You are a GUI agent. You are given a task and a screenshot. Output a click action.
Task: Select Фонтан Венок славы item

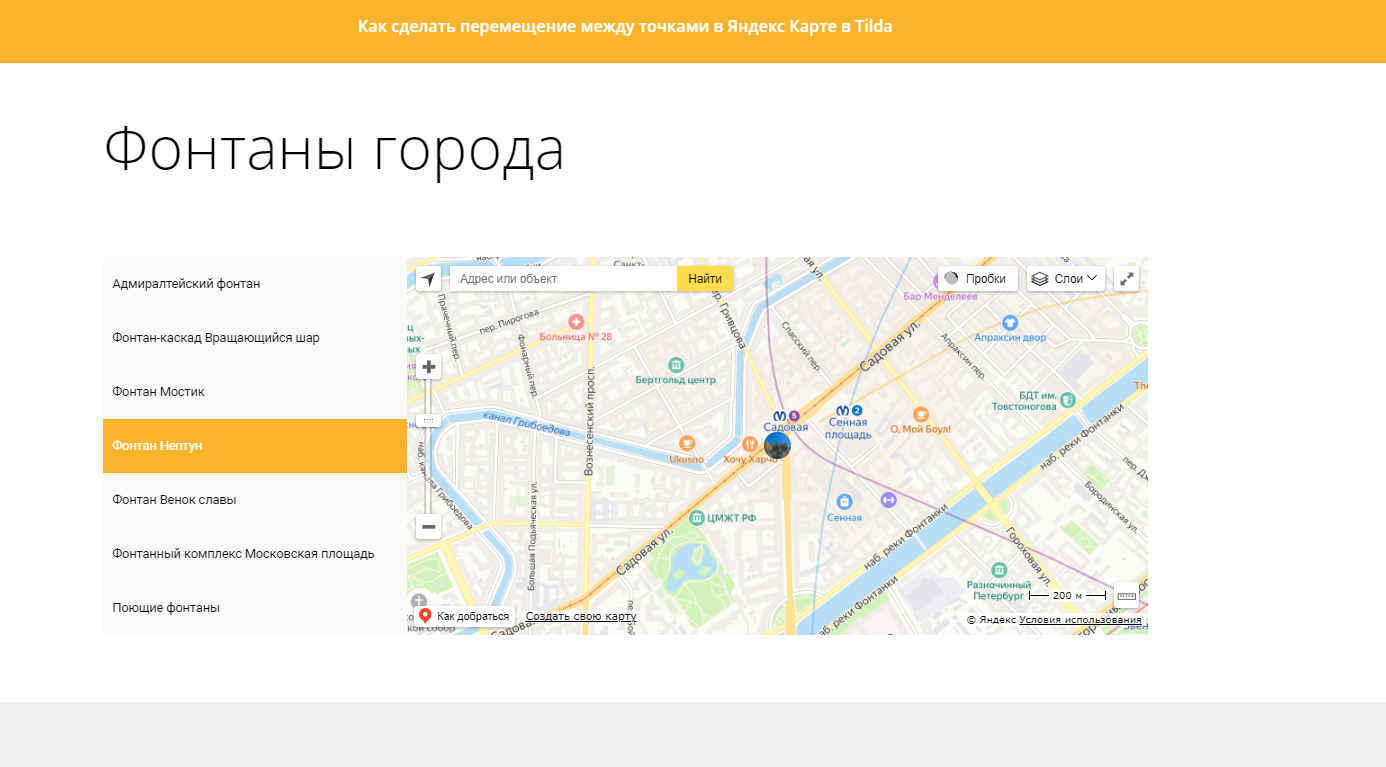pos(255,500)
